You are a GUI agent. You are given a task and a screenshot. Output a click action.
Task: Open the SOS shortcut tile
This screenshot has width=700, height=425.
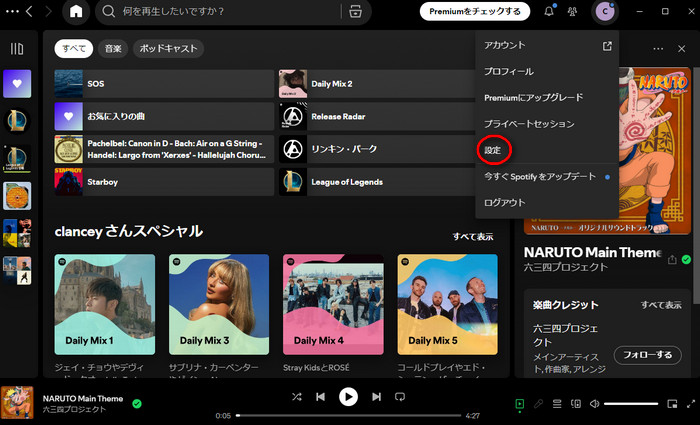[164, 83]
